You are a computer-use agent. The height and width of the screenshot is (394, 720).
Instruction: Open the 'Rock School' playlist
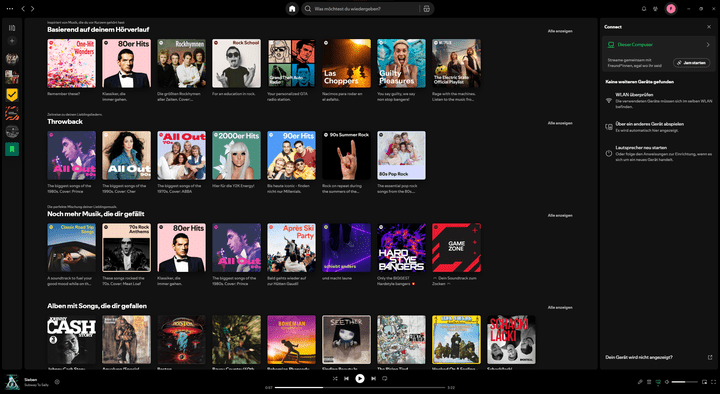click(236, 63)
